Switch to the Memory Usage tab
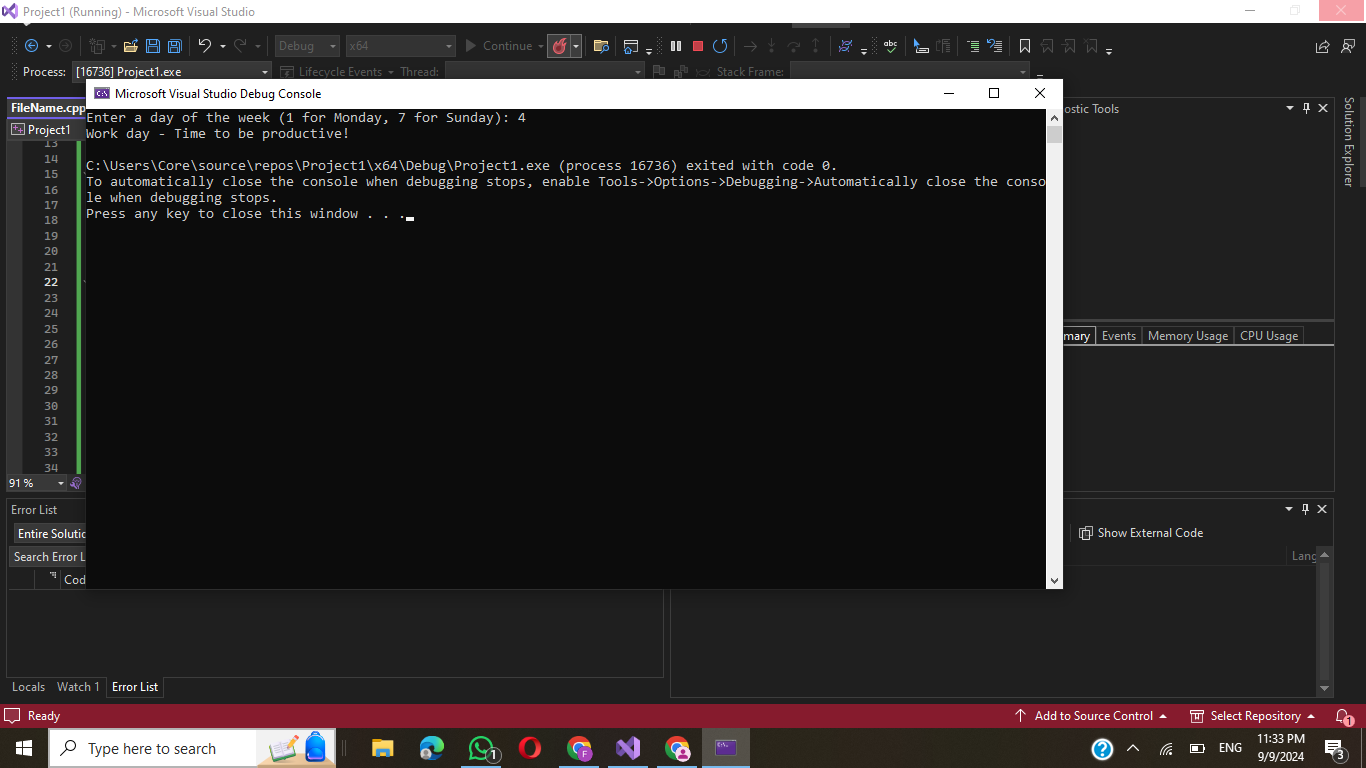1366x768 pixels. click(1187, 336)
